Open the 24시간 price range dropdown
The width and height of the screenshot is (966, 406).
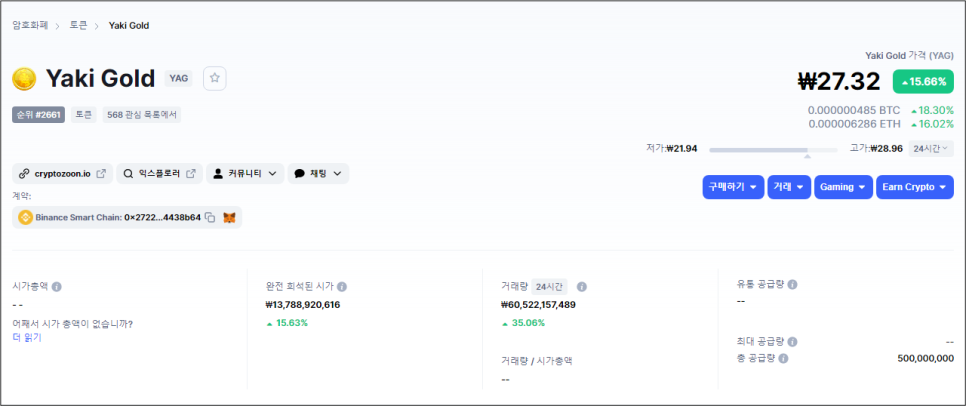931,148
